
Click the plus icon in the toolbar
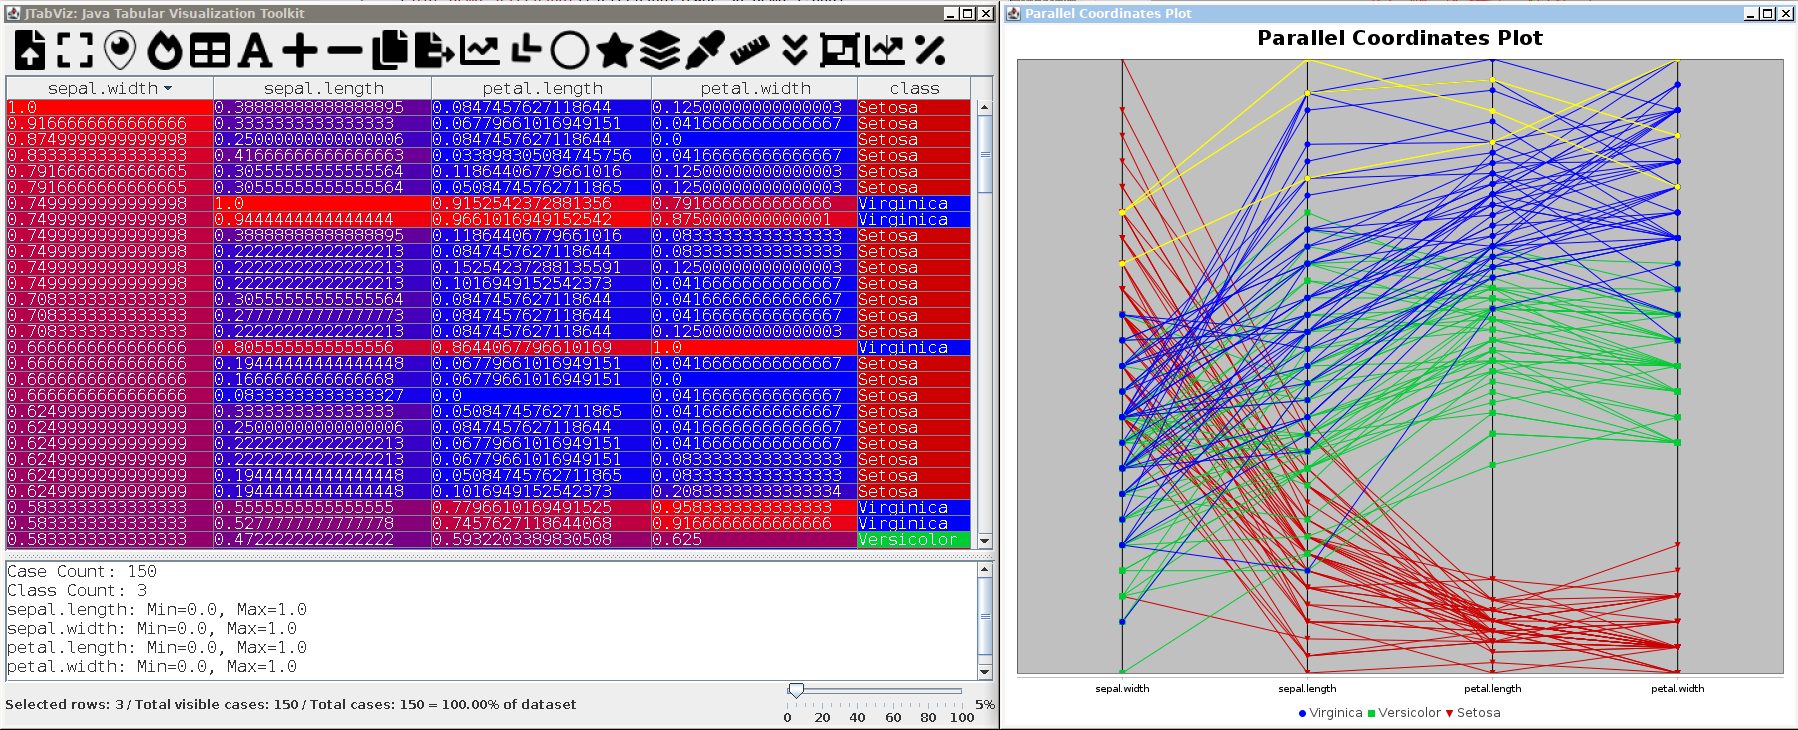tap(300, 50)
